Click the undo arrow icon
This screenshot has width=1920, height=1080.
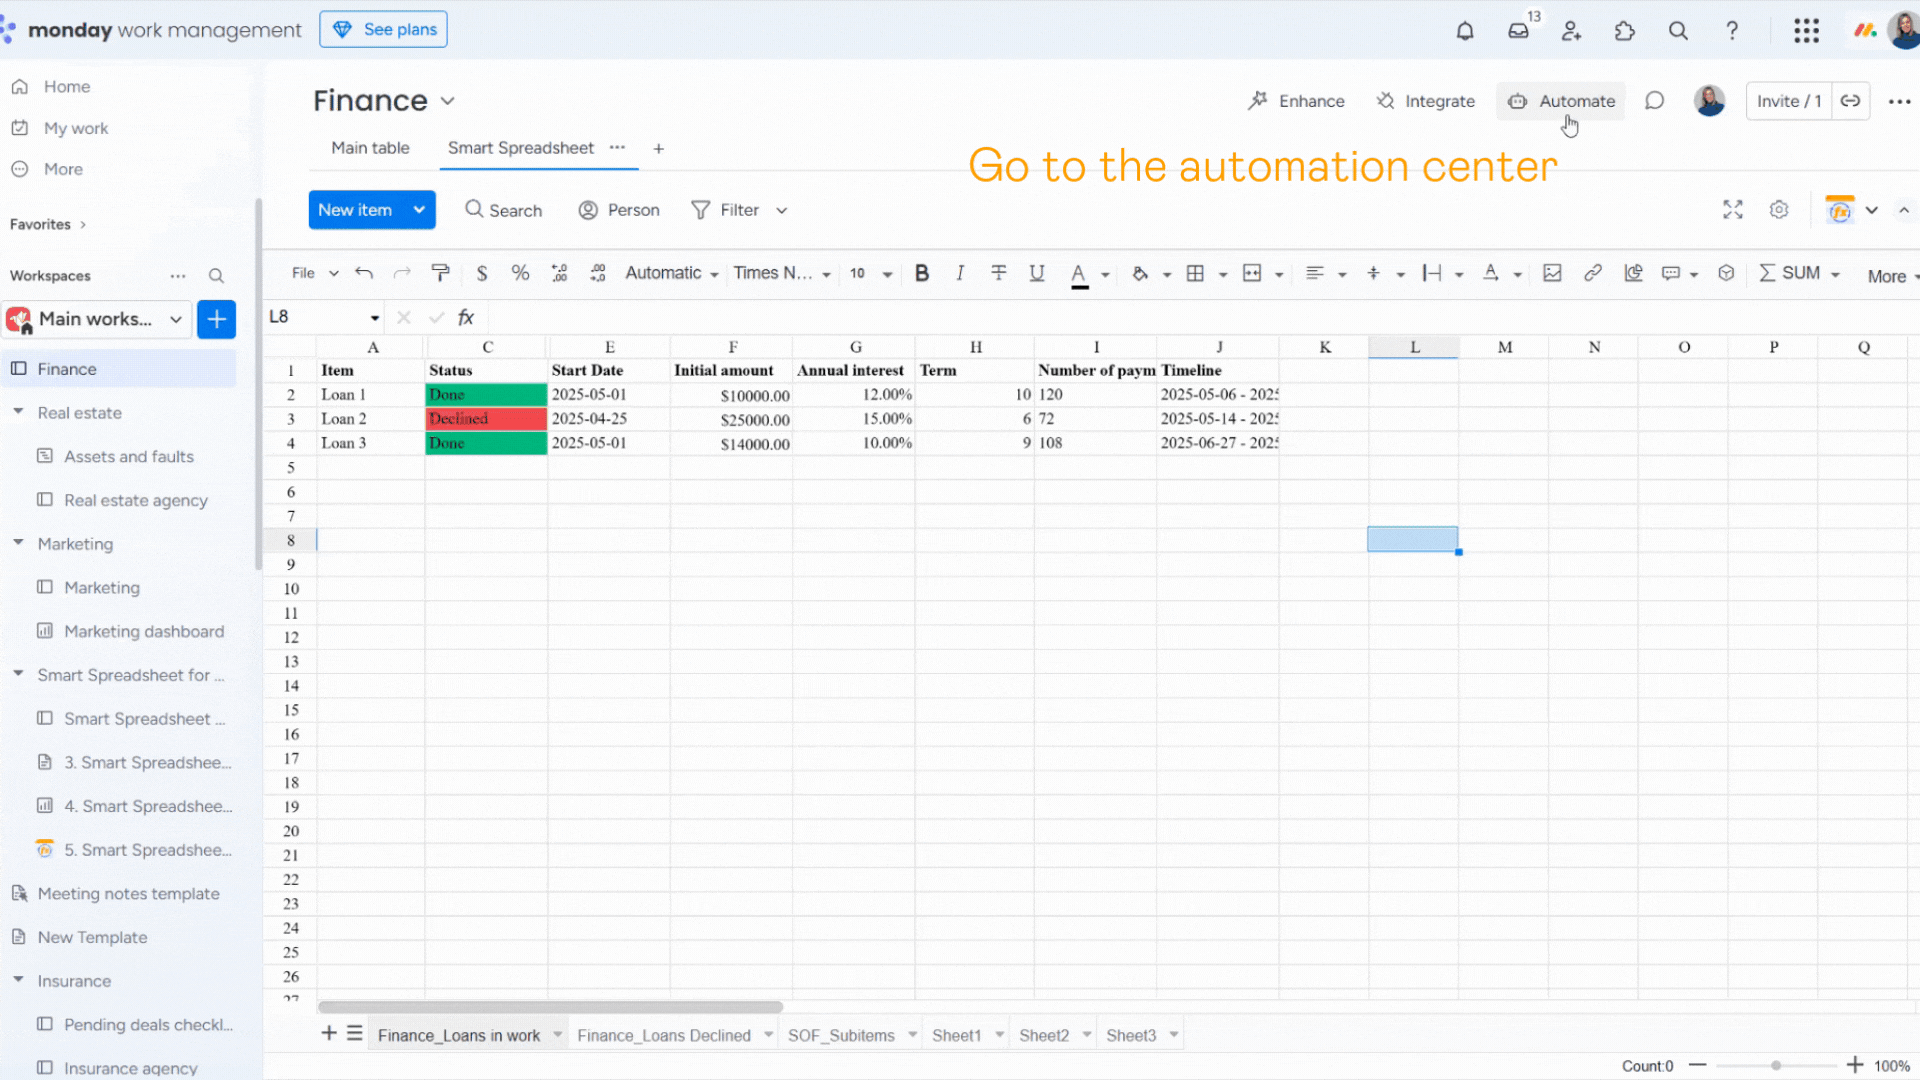point(364,273)
